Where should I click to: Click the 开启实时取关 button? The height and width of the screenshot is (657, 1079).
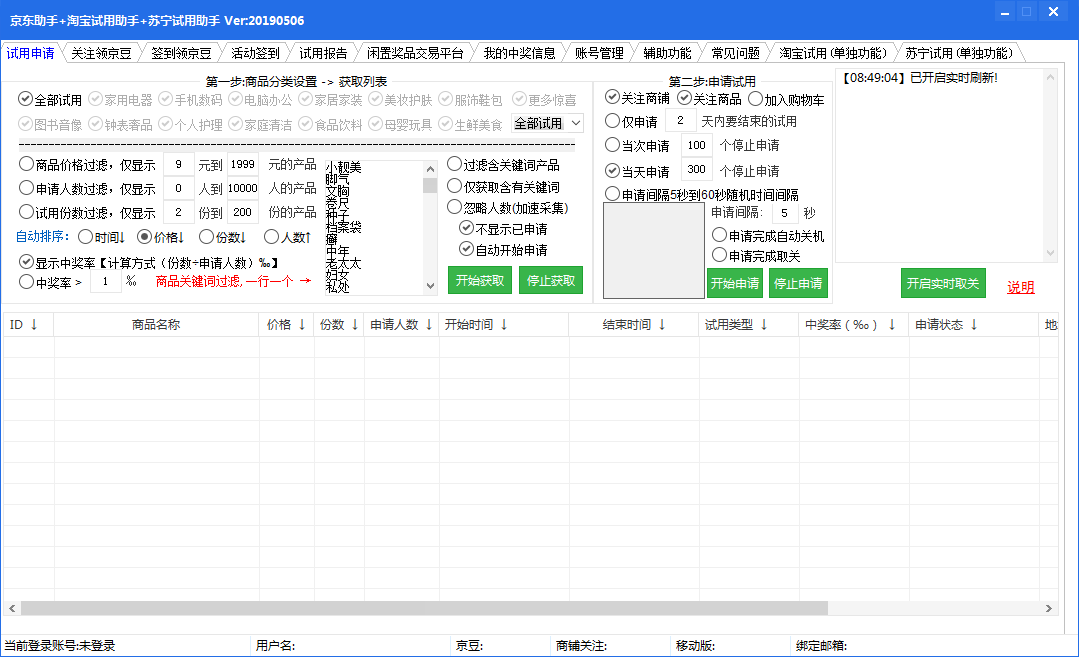click(943, 283)
